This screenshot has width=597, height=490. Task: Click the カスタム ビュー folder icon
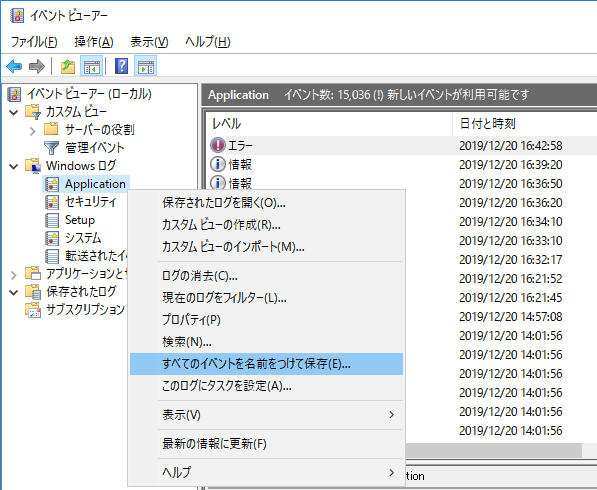[33, 112]
